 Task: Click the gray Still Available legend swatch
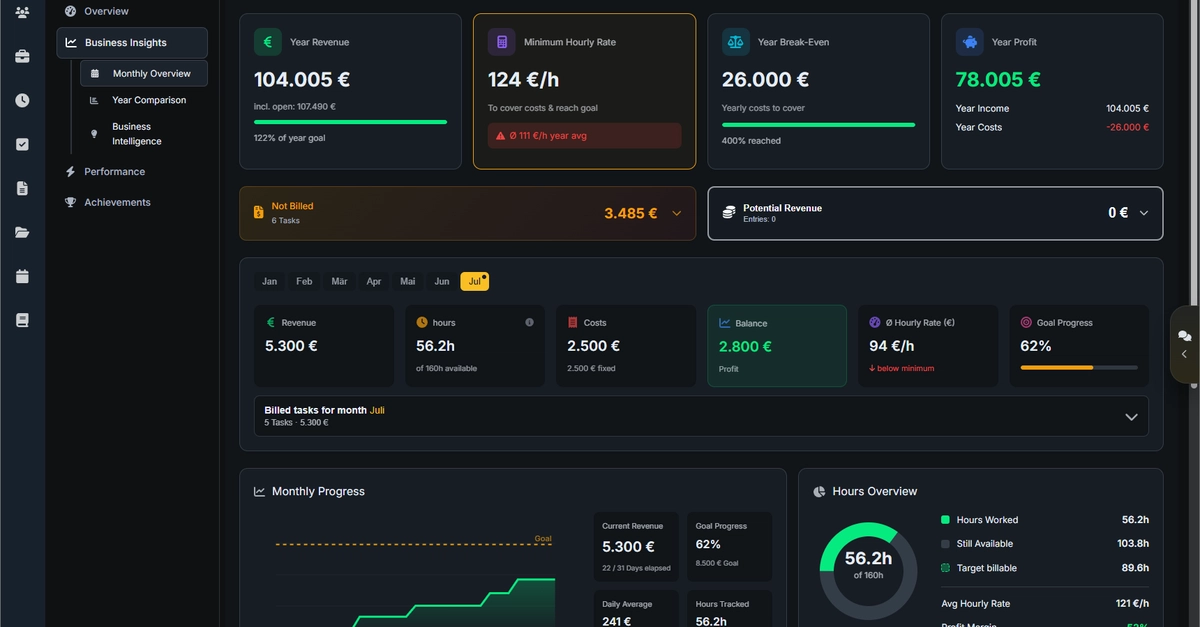click(x=945, y=544)
